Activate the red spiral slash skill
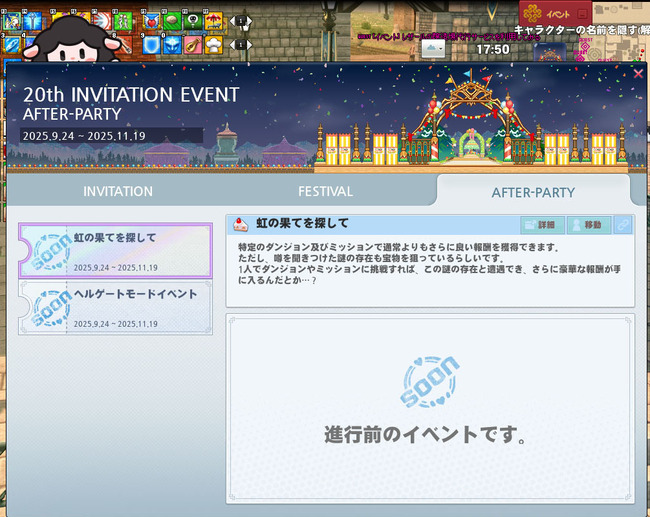Screen dimensions: 650x517 click(x=102, y=21)
